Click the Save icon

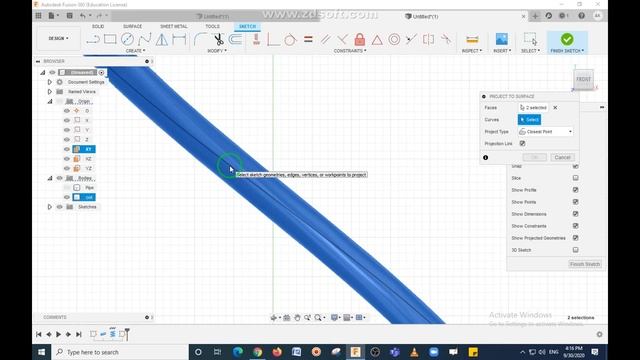click(70, 16)
